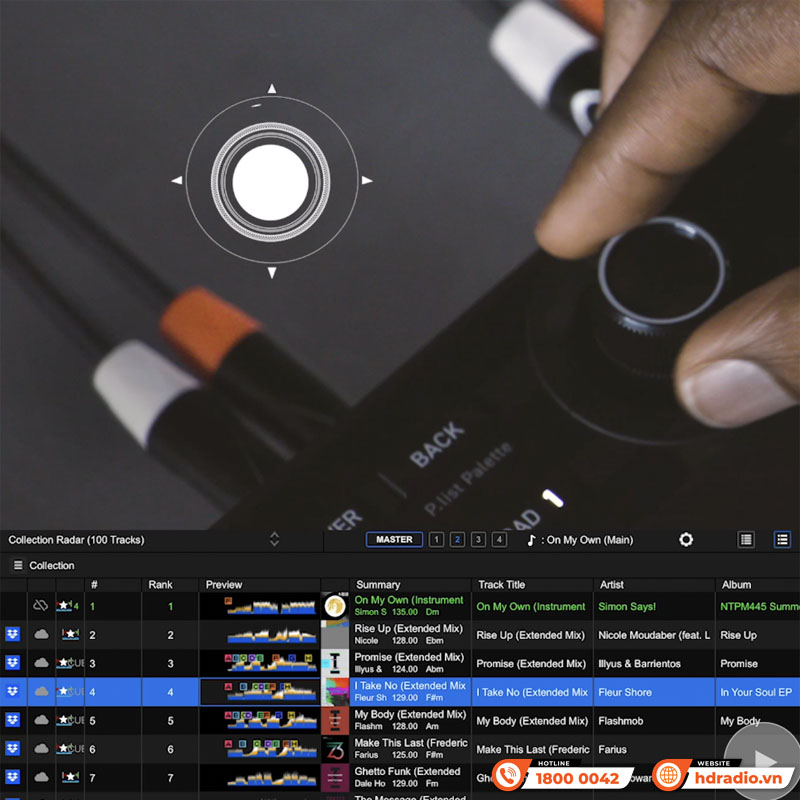Click the cloud icon on the My Body row
The height and width of the screenshot is (800, 800).
click(x=41, y=719)
